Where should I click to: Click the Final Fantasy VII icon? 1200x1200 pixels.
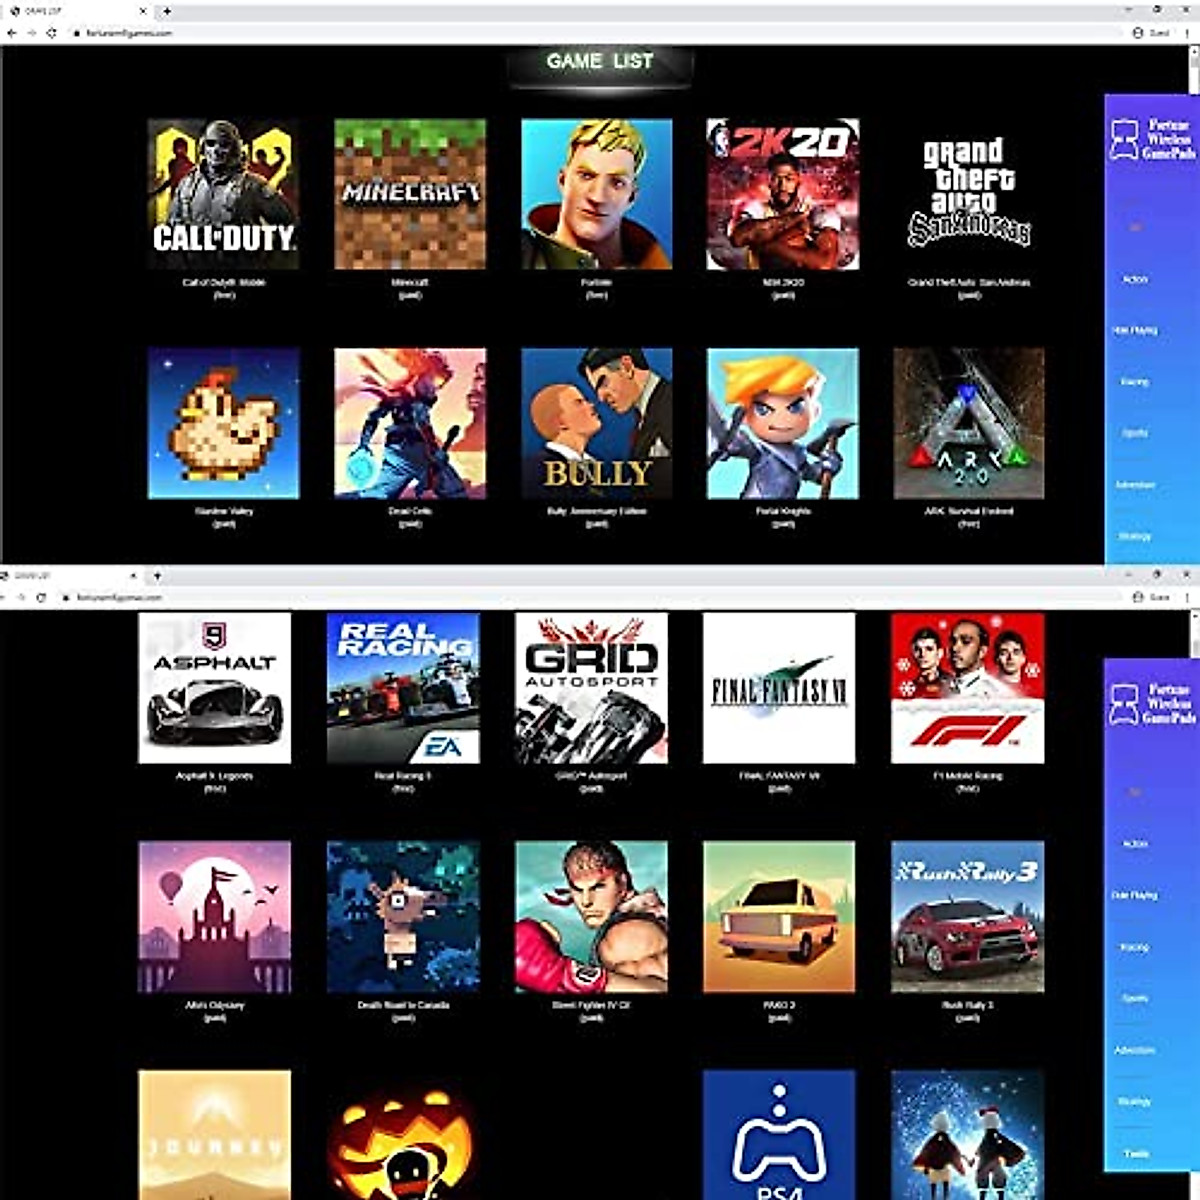coord(779,688)
